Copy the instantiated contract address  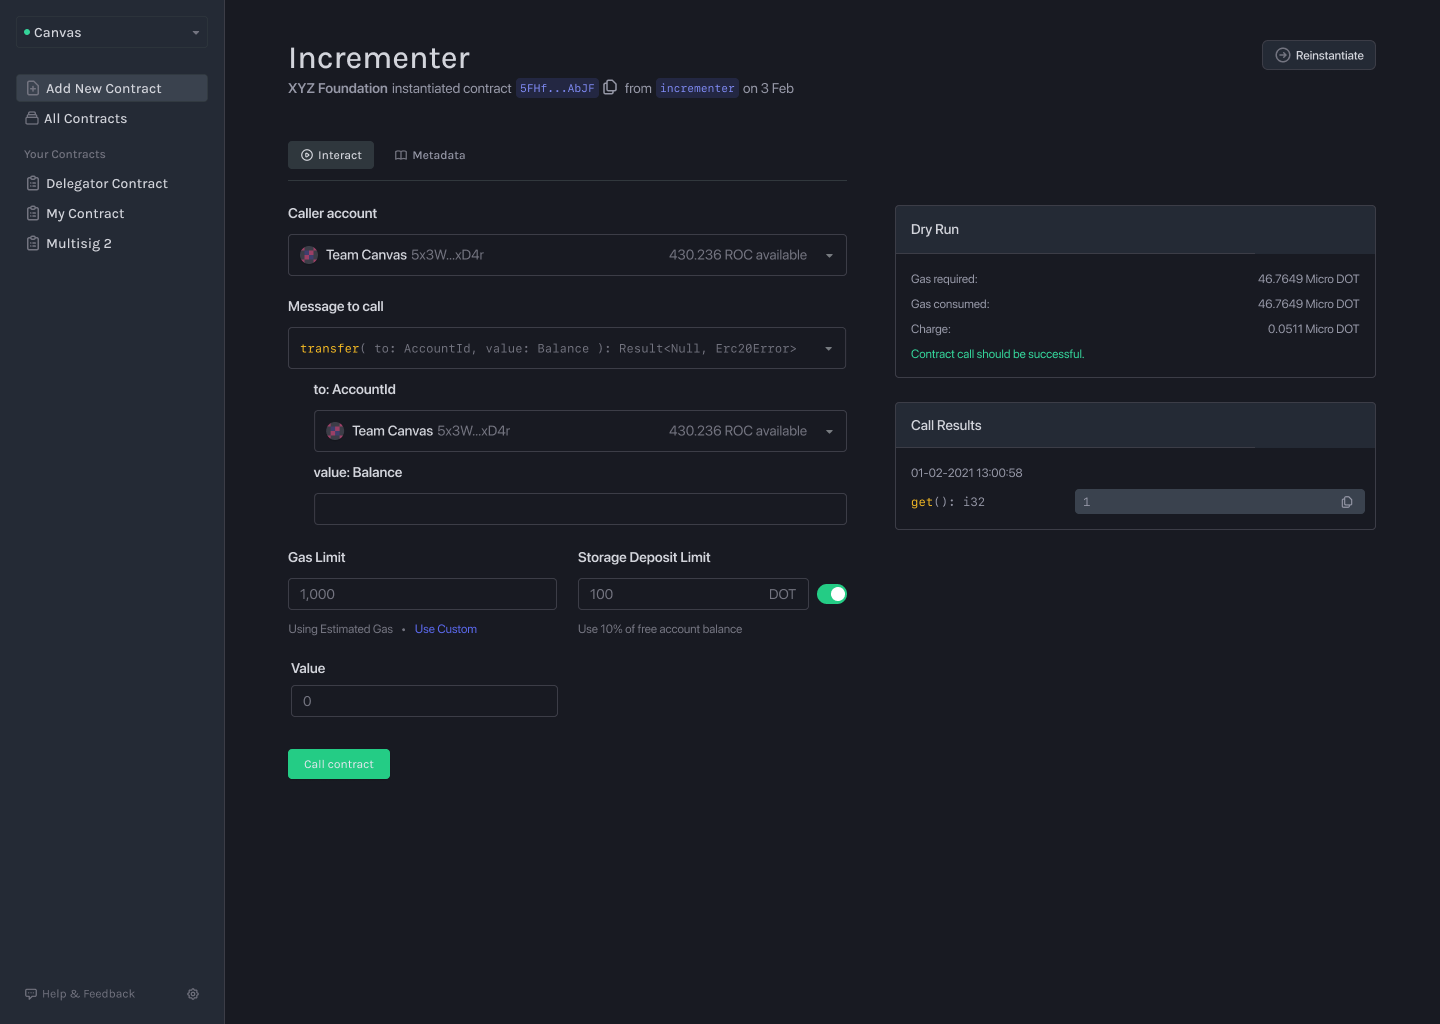610,87
